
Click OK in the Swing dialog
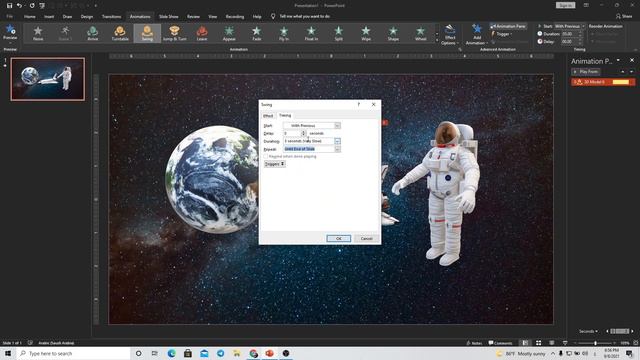click(338, 238)
